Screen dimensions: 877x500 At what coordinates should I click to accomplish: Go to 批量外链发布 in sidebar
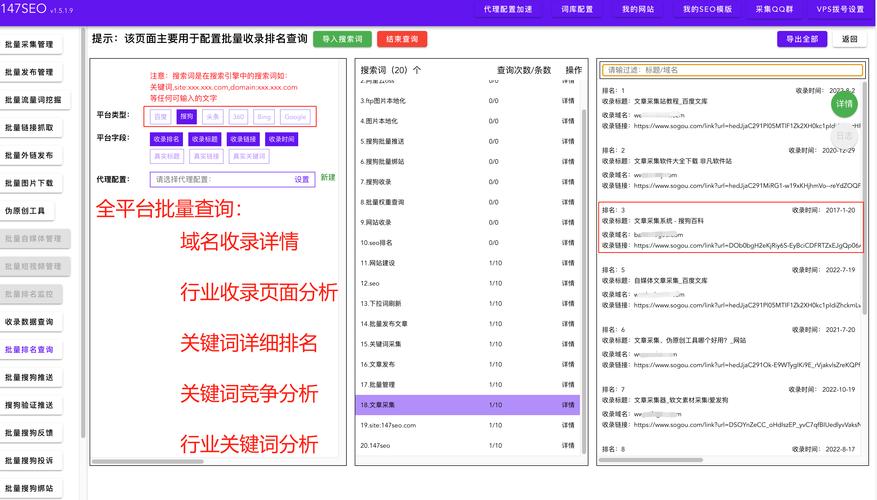point(31,155)
